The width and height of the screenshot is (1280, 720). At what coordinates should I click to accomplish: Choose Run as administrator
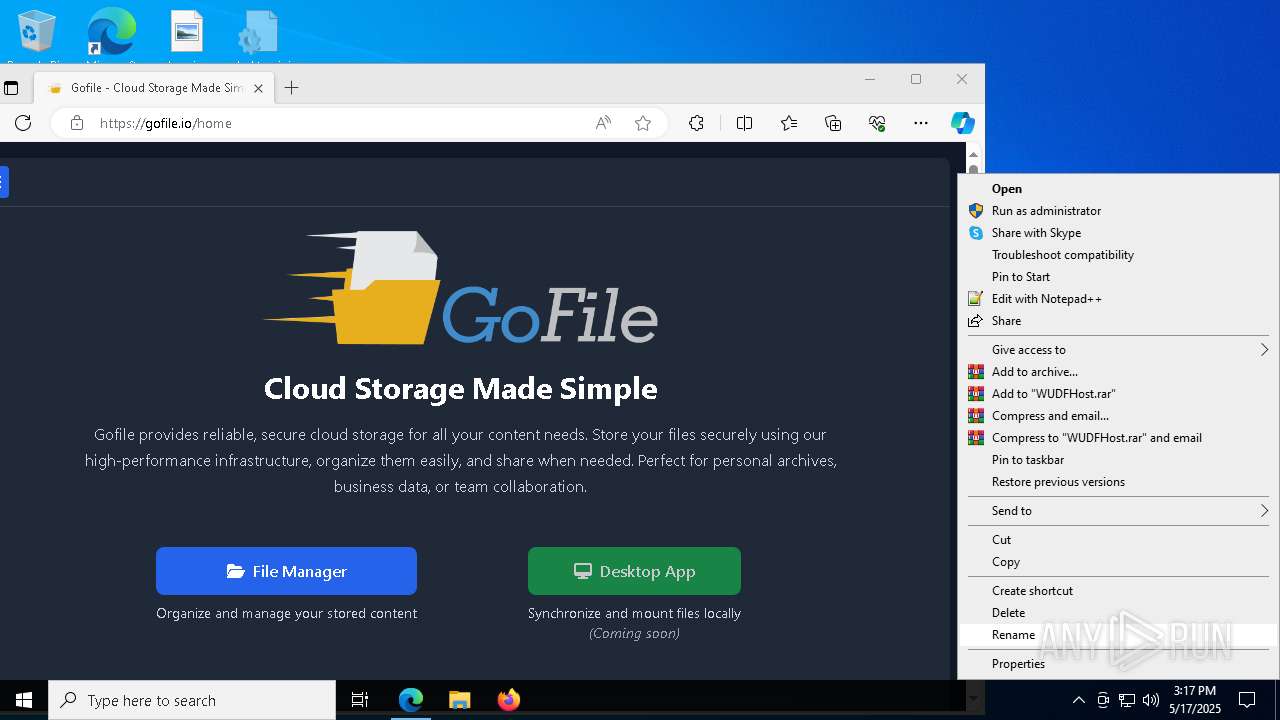1118,211
